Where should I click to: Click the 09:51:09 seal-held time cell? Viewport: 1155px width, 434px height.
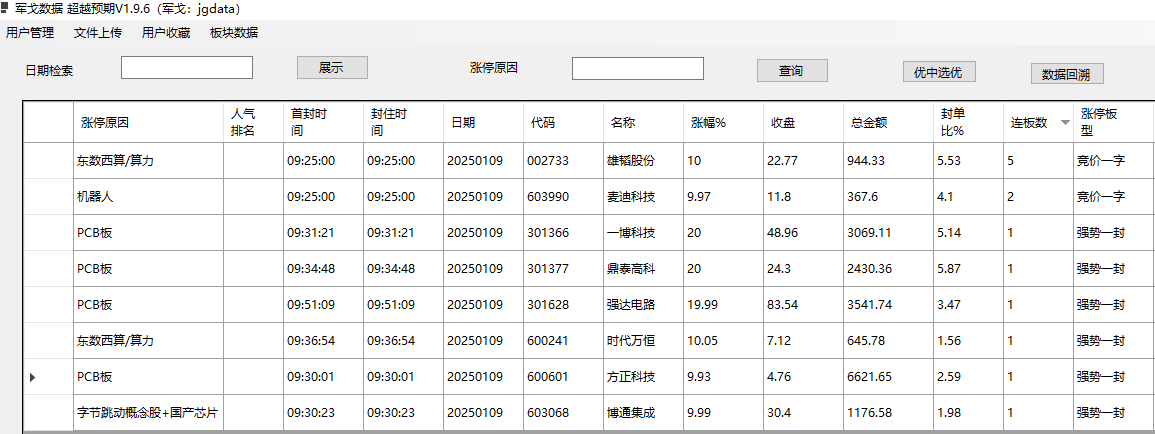click(x=404, y=305)
